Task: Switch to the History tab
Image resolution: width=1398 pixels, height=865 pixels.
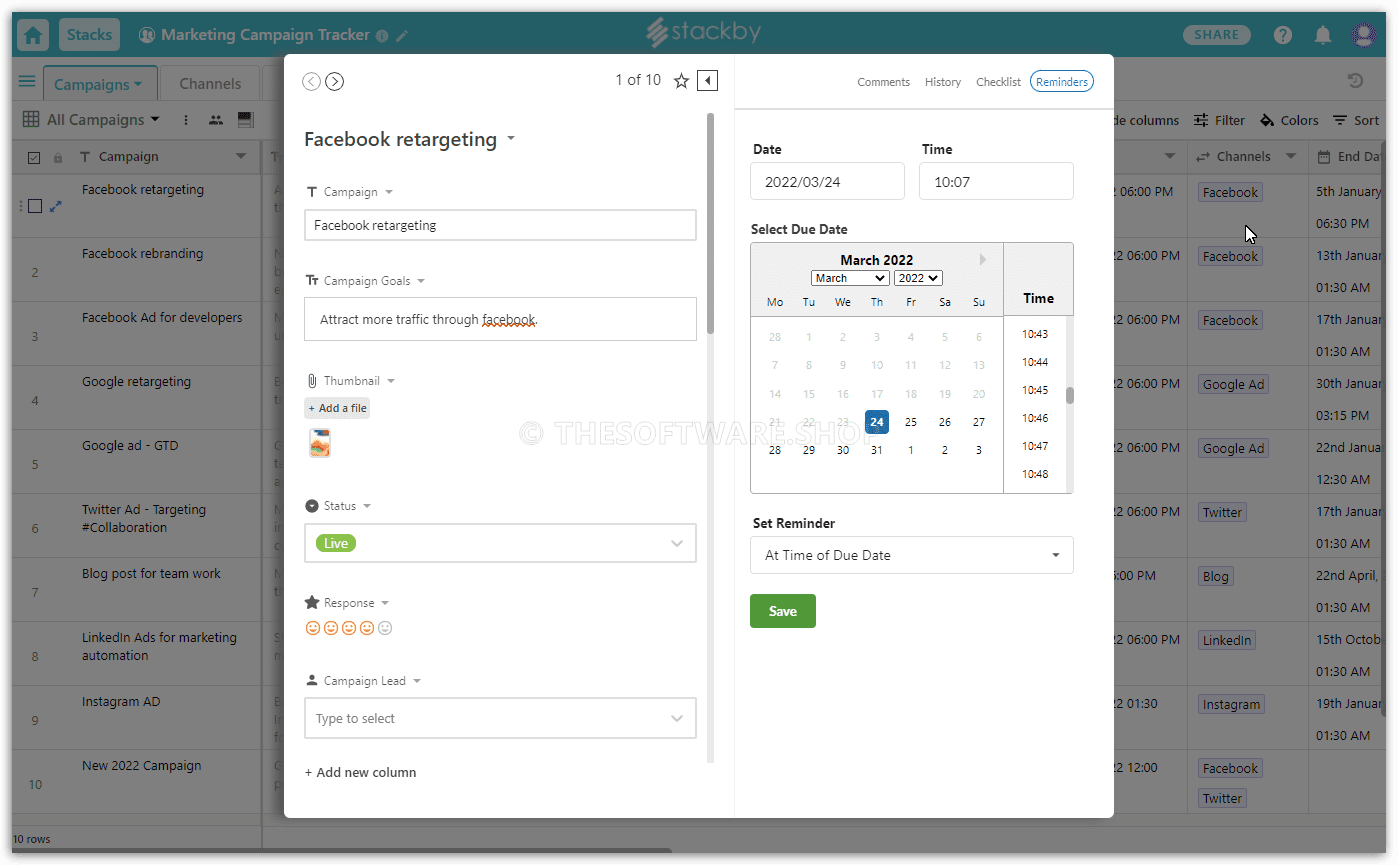Action: pos(942,82)
